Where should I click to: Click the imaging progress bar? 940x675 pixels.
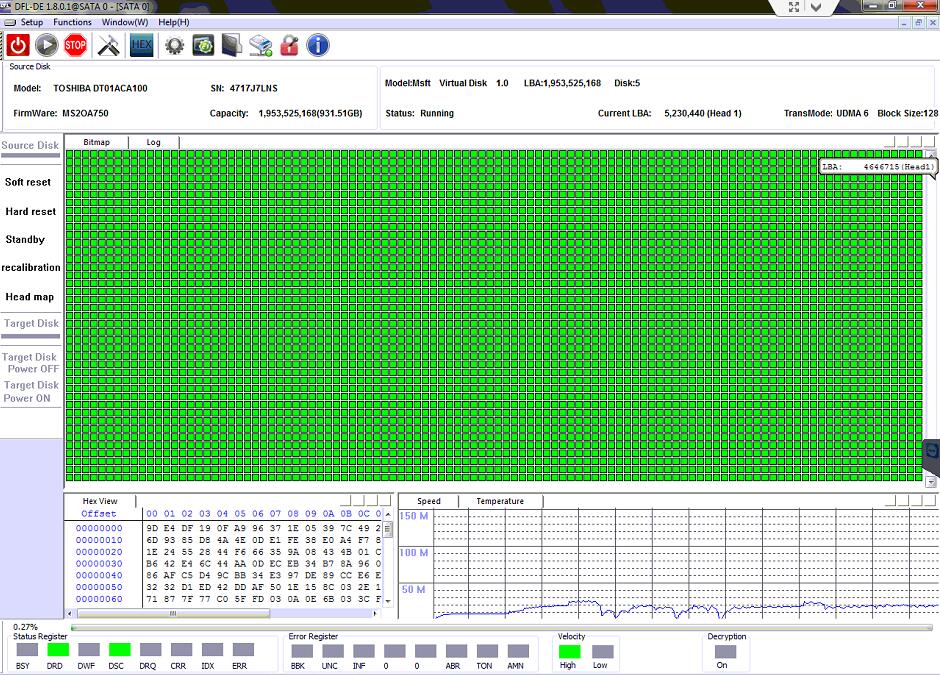(x=501, y=628)
